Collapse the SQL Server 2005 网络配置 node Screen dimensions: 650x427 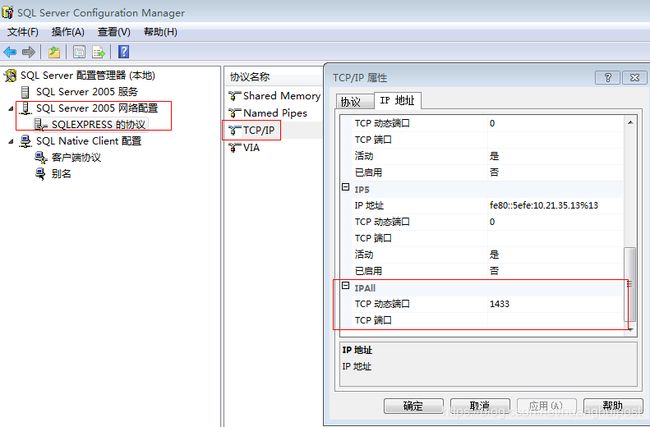pyautogui.click(x=11, y=109)
